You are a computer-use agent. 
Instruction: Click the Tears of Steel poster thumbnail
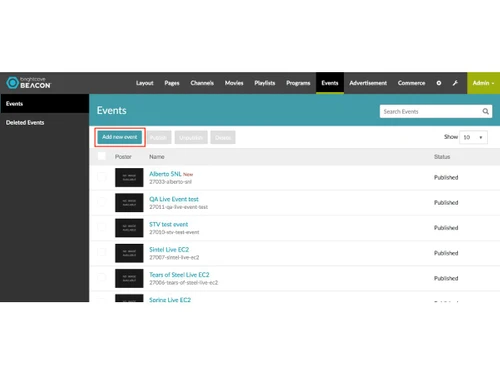(x=129, y=278)
